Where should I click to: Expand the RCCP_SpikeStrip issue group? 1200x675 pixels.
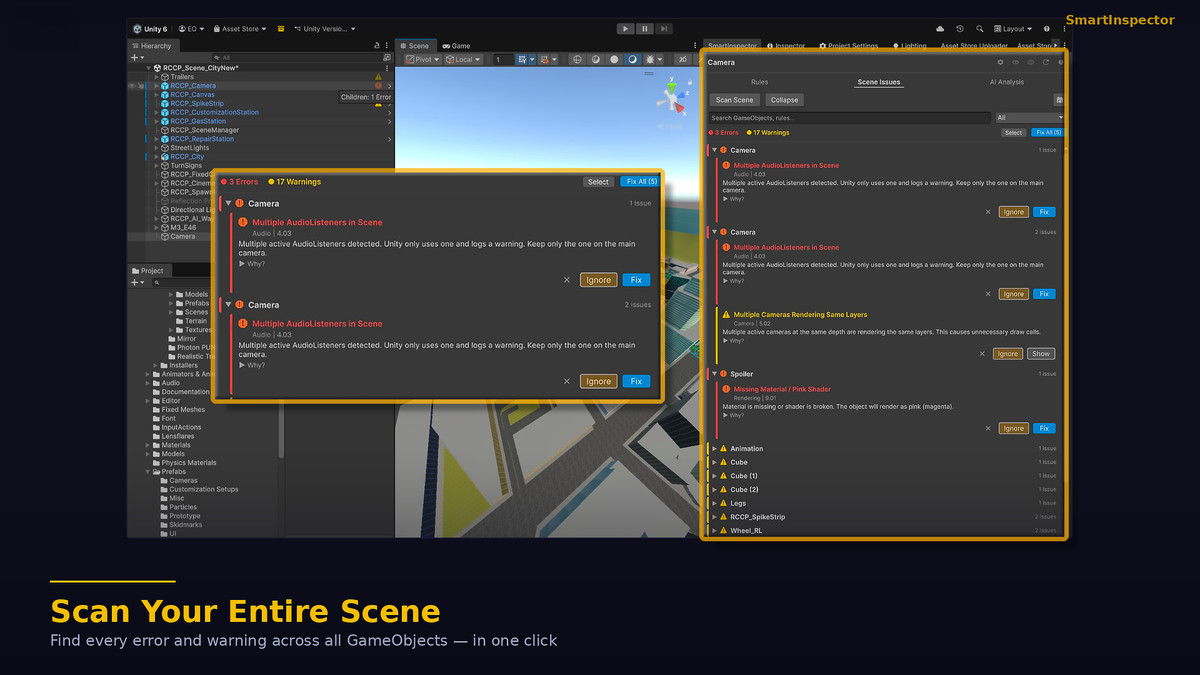(714, 517)
